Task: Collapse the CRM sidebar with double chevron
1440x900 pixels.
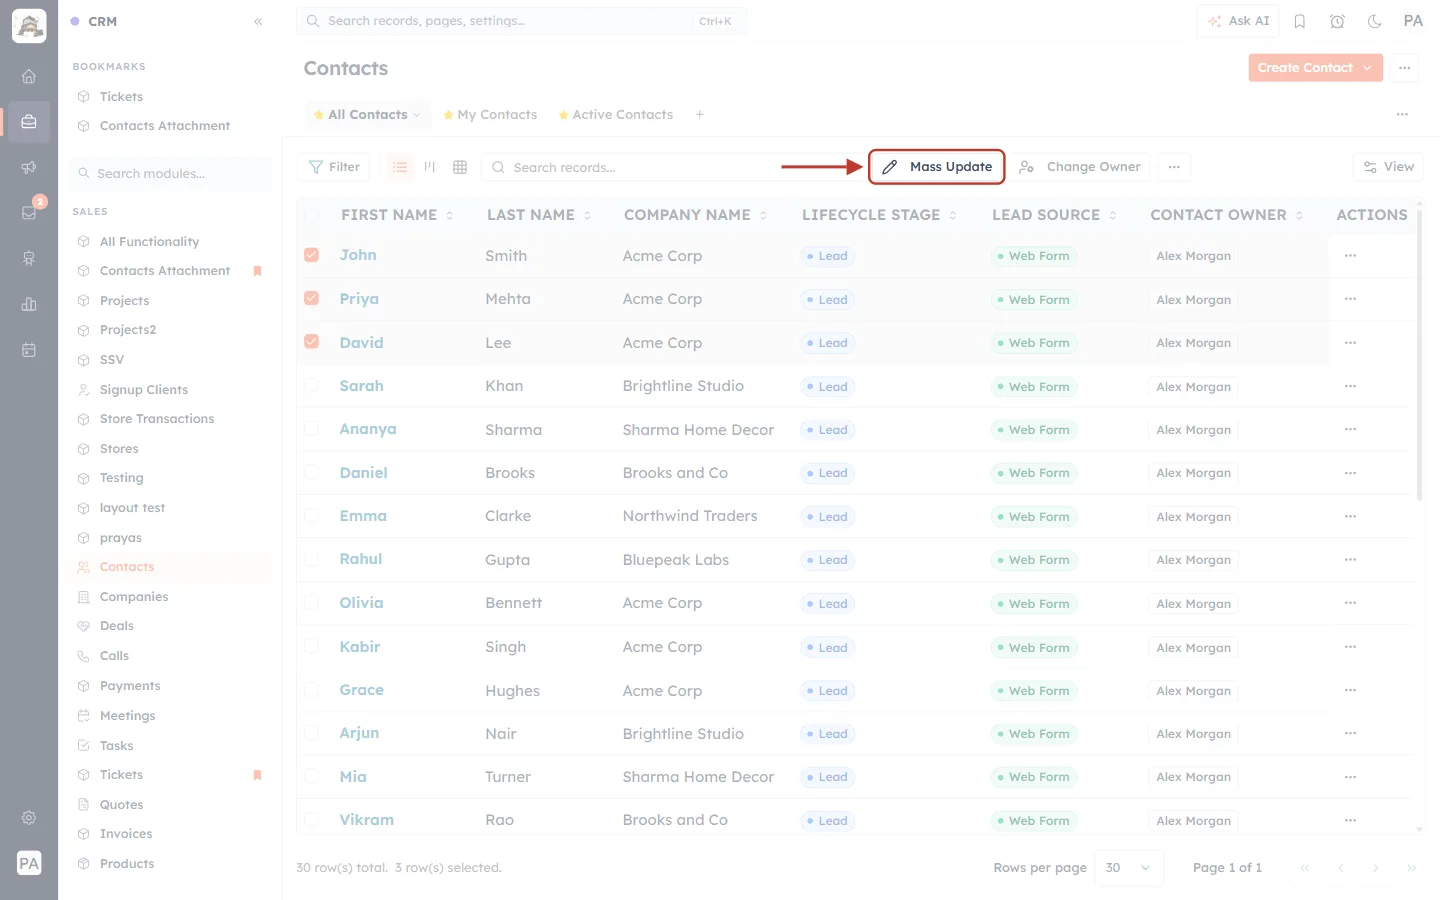Action: 258,21
